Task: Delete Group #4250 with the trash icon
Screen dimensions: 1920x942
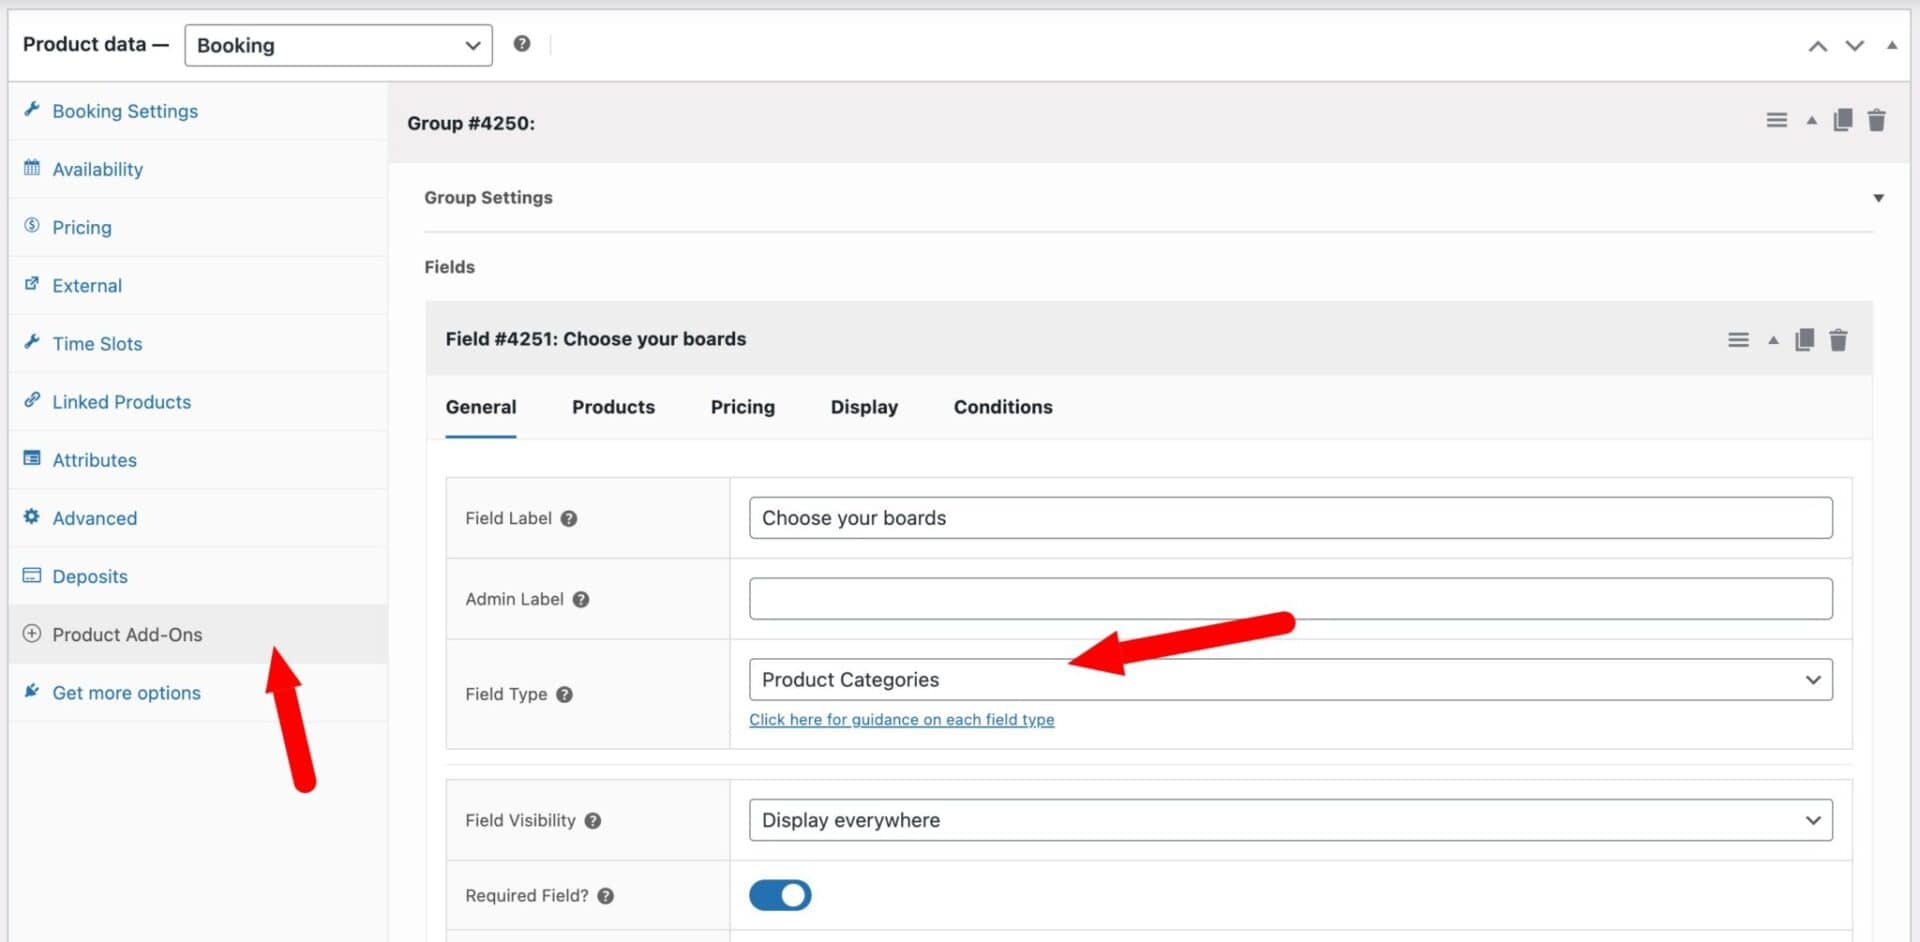Action: tap(1877, 121)
